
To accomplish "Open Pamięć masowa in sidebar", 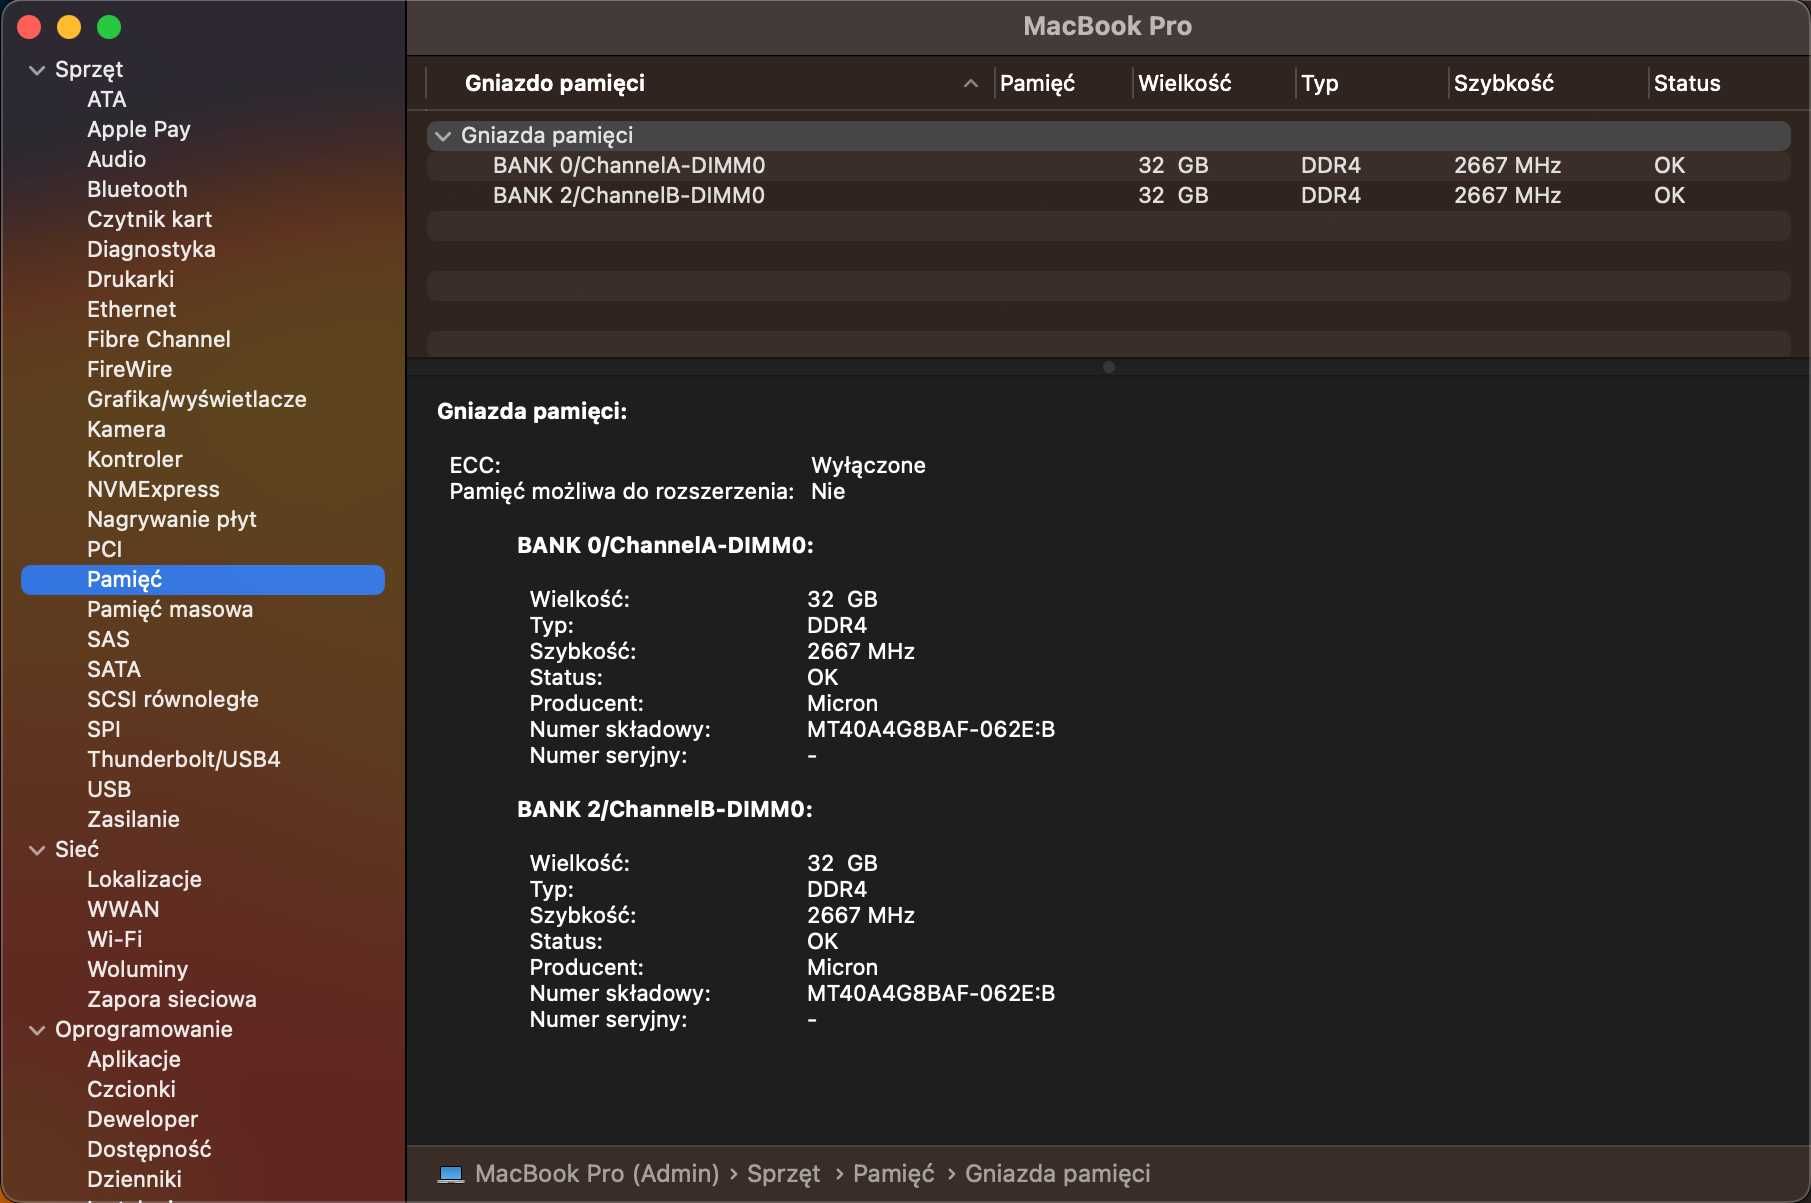I will pyautogui.click(x=170, y=610).
